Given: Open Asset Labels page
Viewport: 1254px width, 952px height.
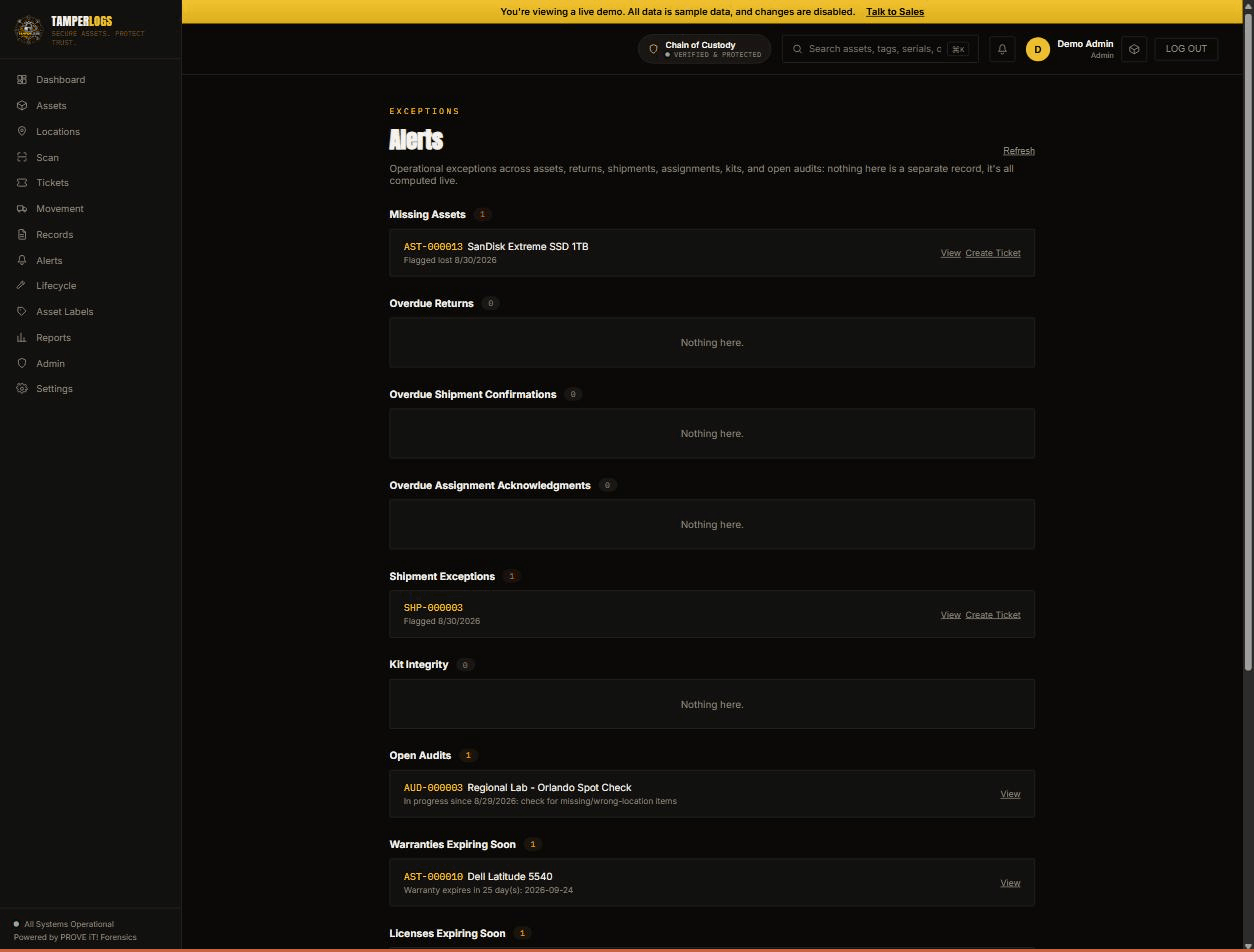Looking at the screenshot, I should (65, 311).
